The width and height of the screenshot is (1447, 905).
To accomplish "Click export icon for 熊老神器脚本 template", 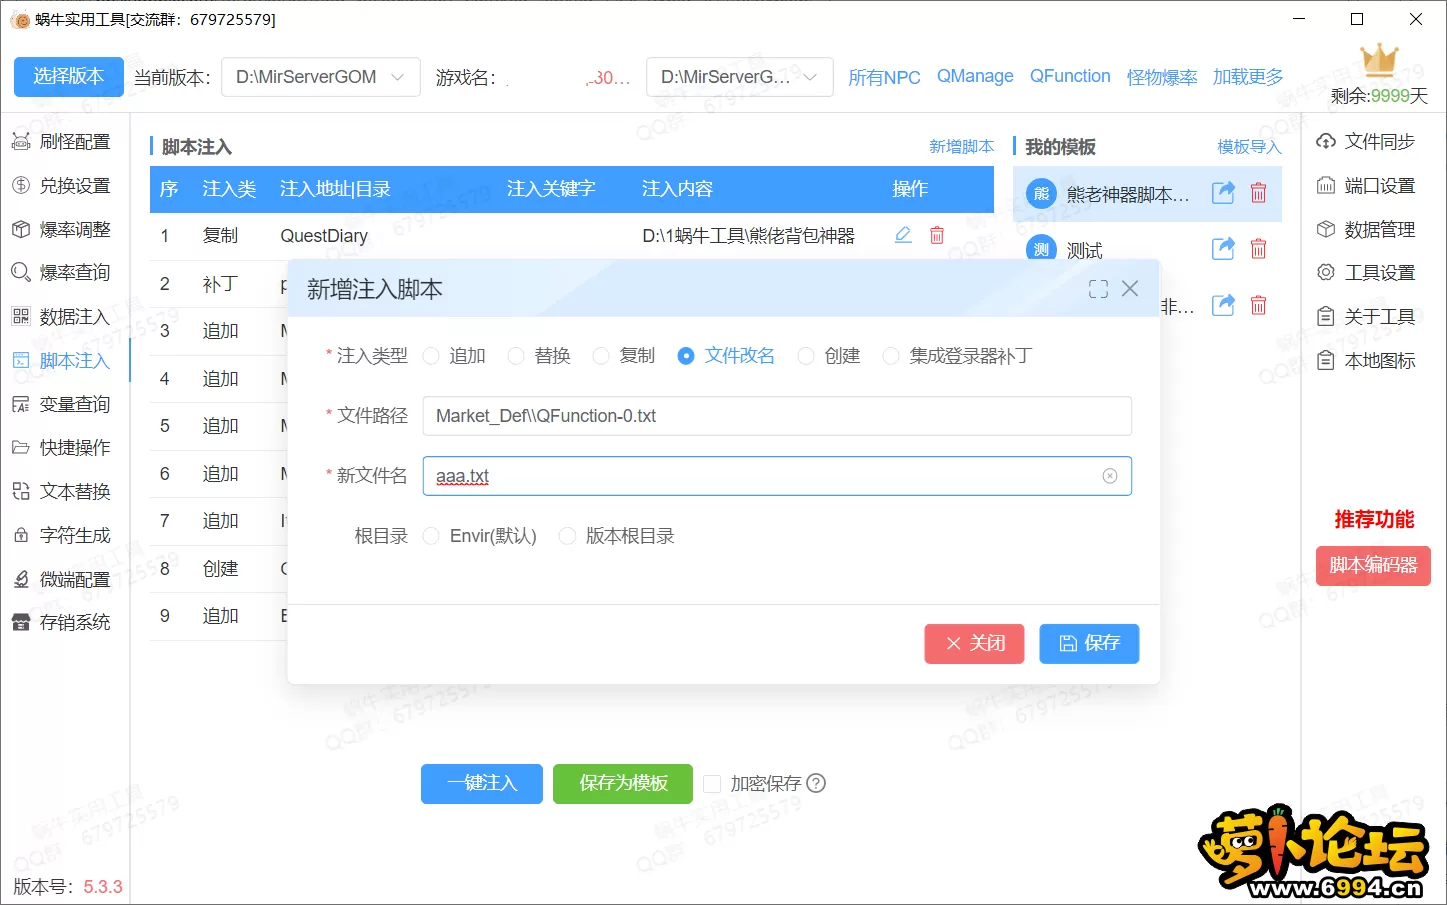I will click(x=1223, y=193).
